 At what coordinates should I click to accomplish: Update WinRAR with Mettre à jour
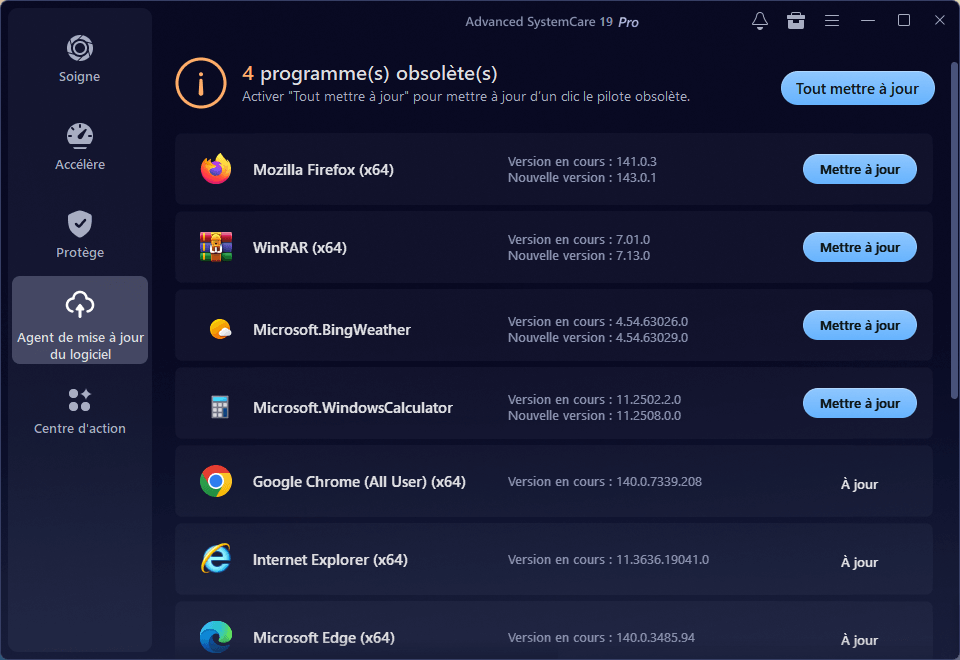pyautogui.click(x=859, y=248)
